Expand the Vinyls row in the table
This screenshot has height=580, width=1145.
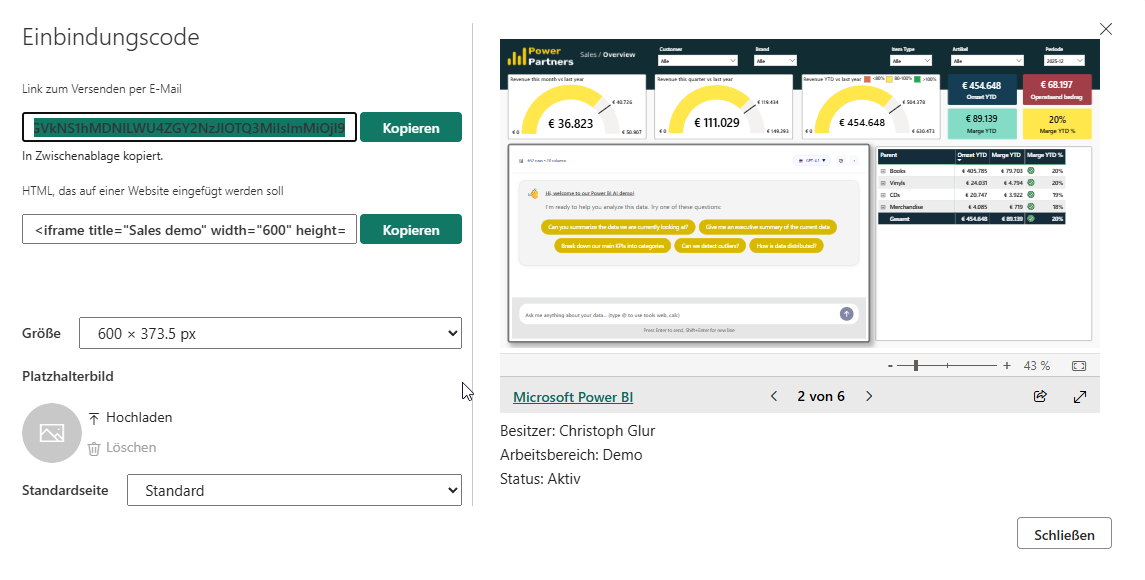(x=883, y=183)
